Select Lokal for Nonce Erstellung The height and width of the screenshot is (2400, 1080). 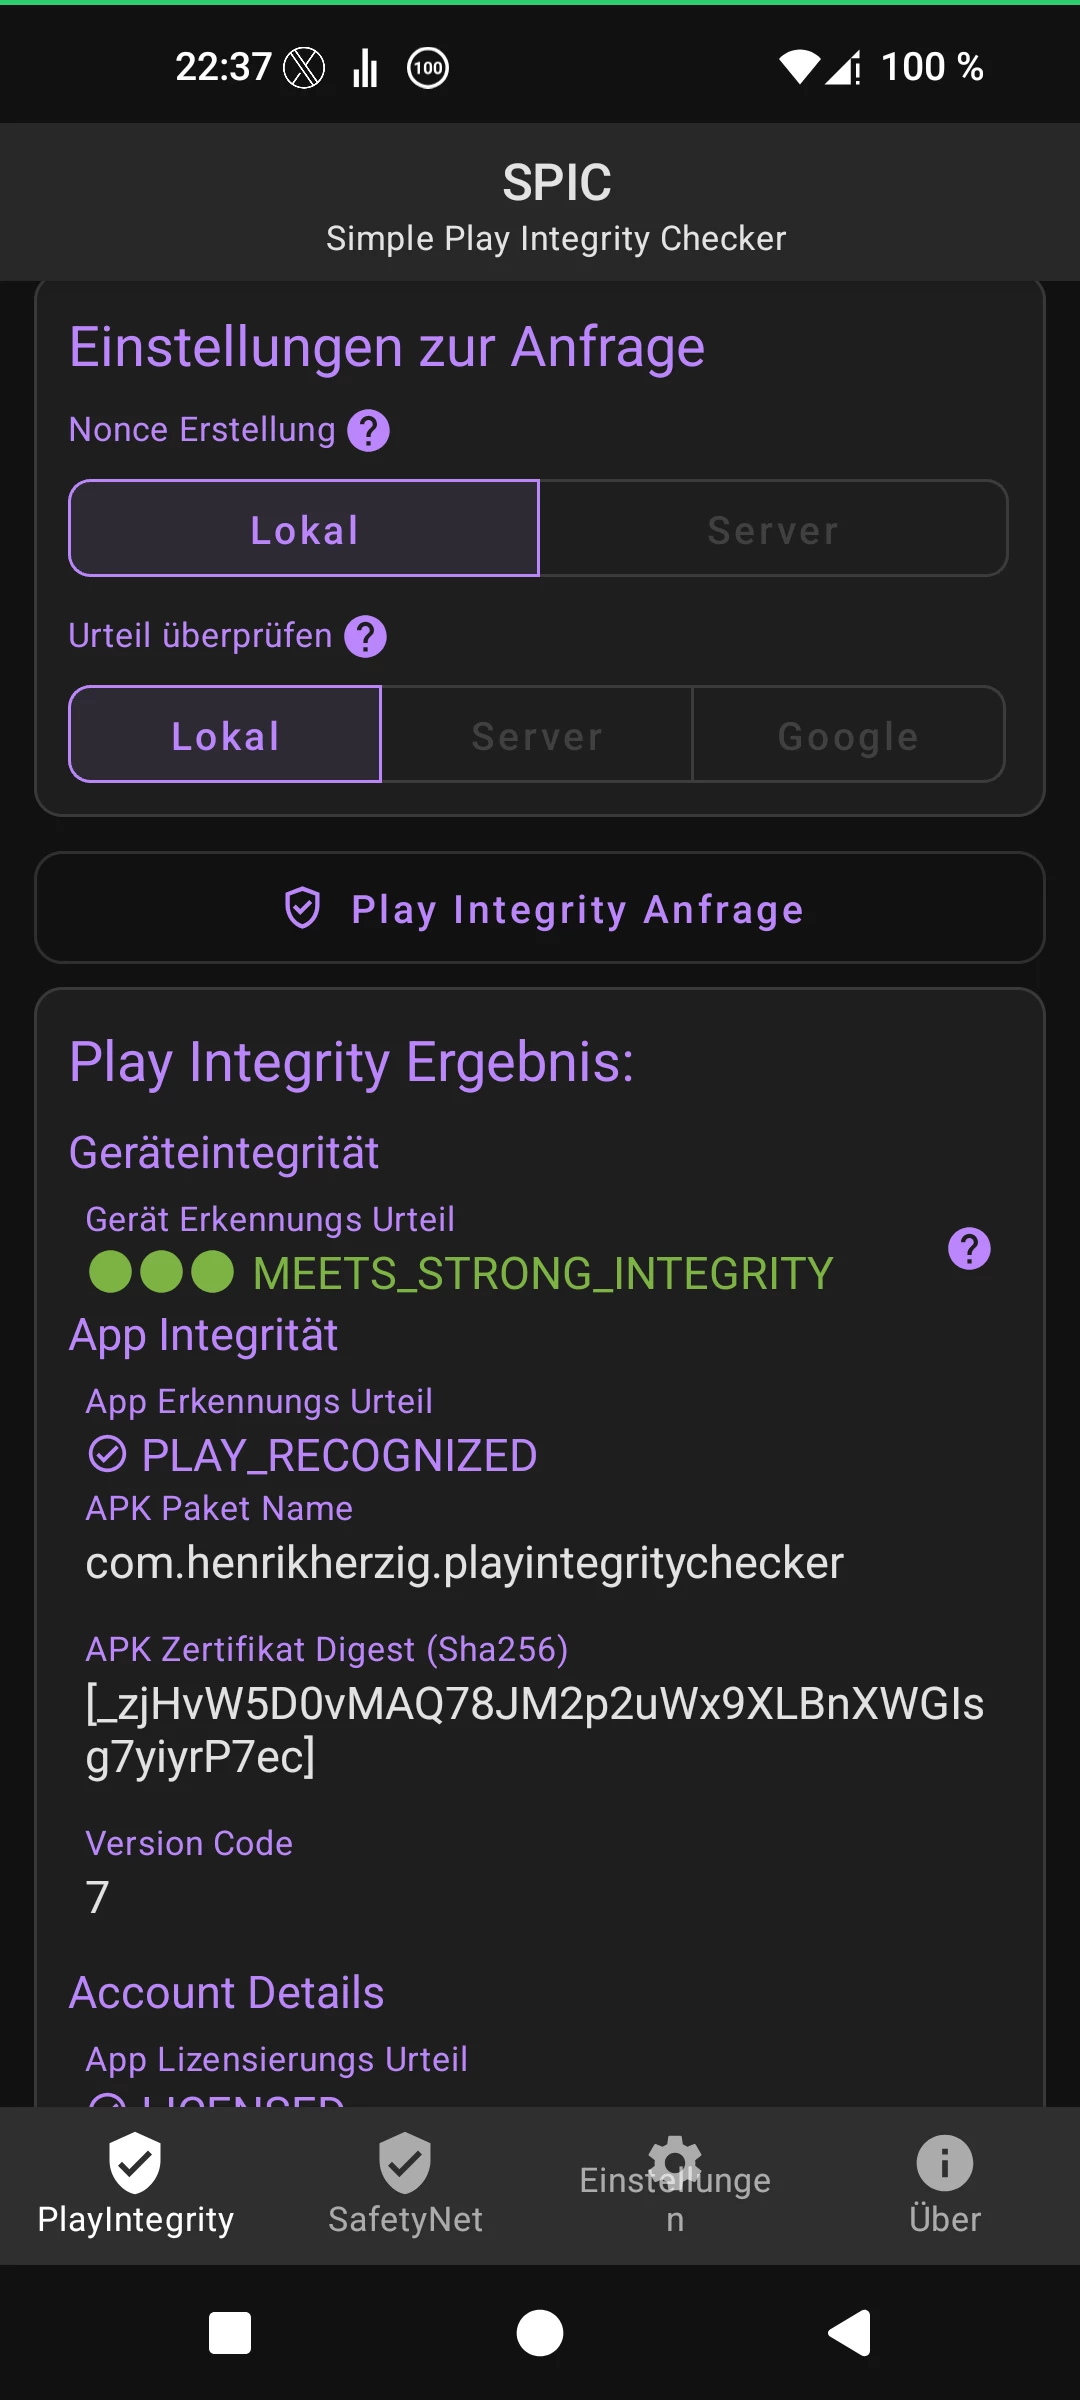click(304, 529)
